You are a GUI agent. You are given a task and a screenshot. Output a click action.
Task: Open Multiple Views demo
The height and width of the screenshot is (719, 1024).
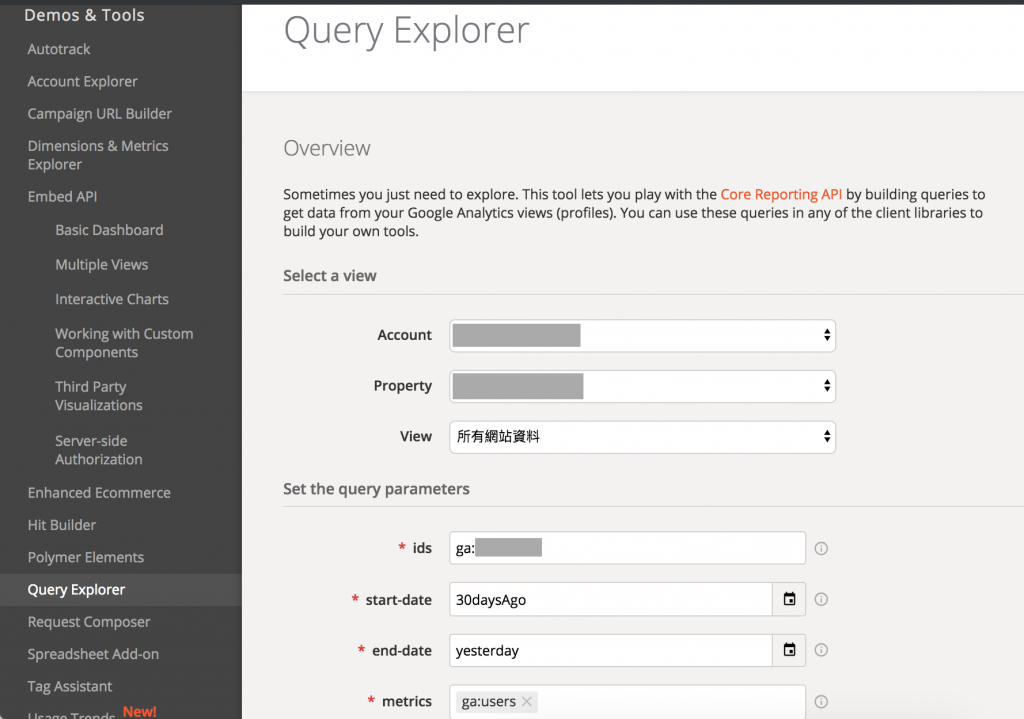click(101, 264)
